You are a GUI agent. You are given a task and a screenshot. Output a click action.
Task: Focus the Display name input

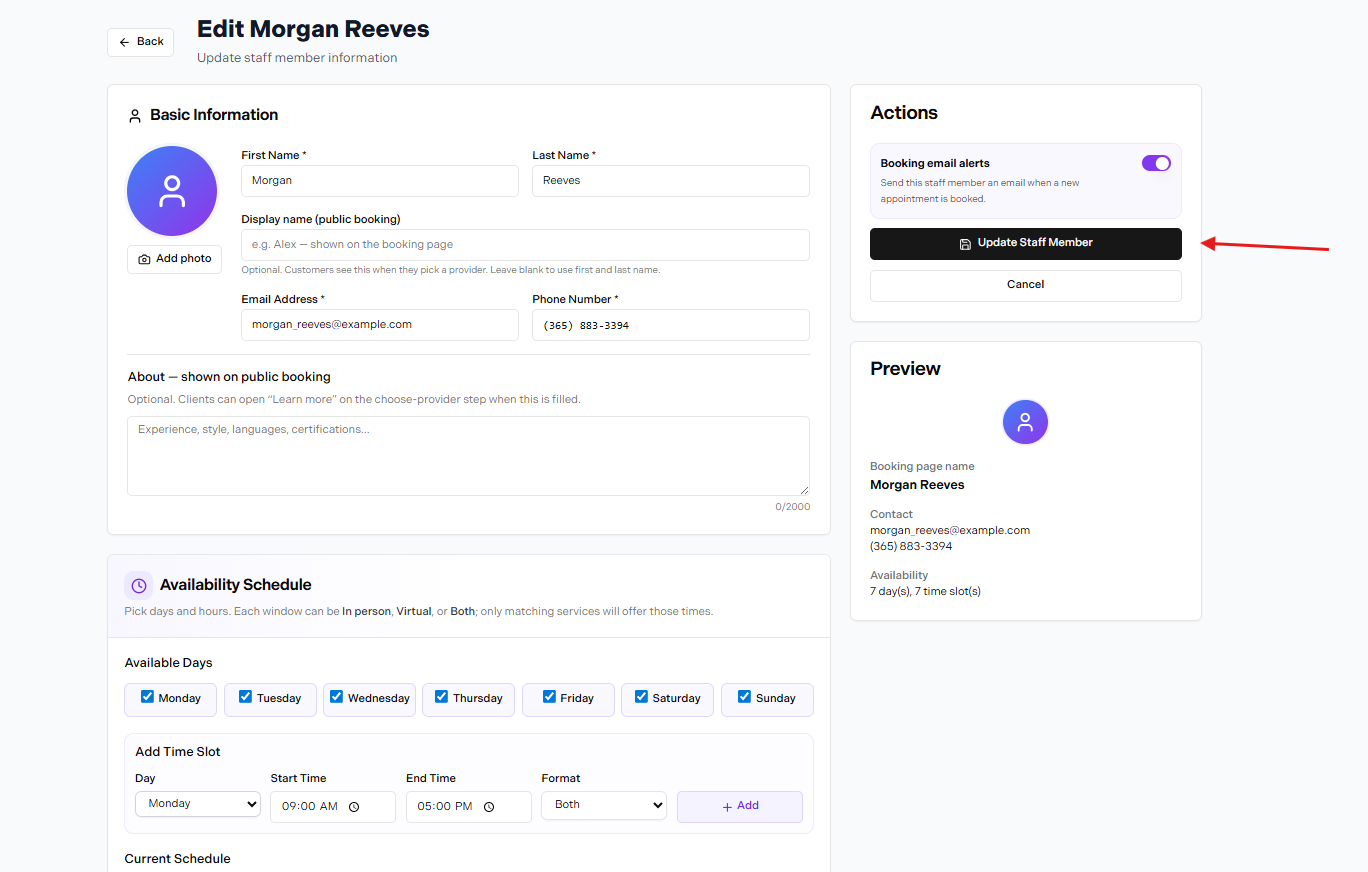525,245
